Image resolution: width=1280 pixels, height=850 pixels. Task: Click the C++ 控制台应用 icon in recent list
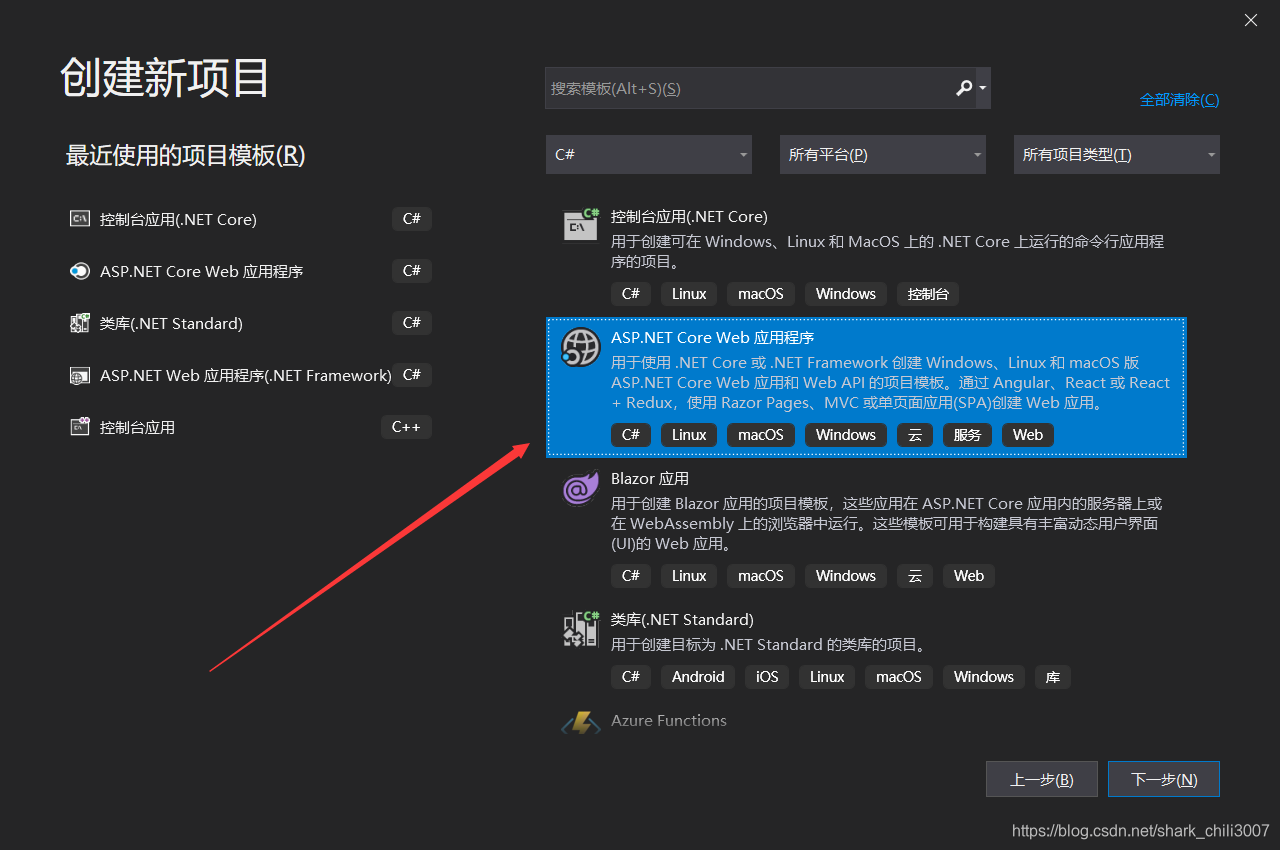click(x=80, y=427)
